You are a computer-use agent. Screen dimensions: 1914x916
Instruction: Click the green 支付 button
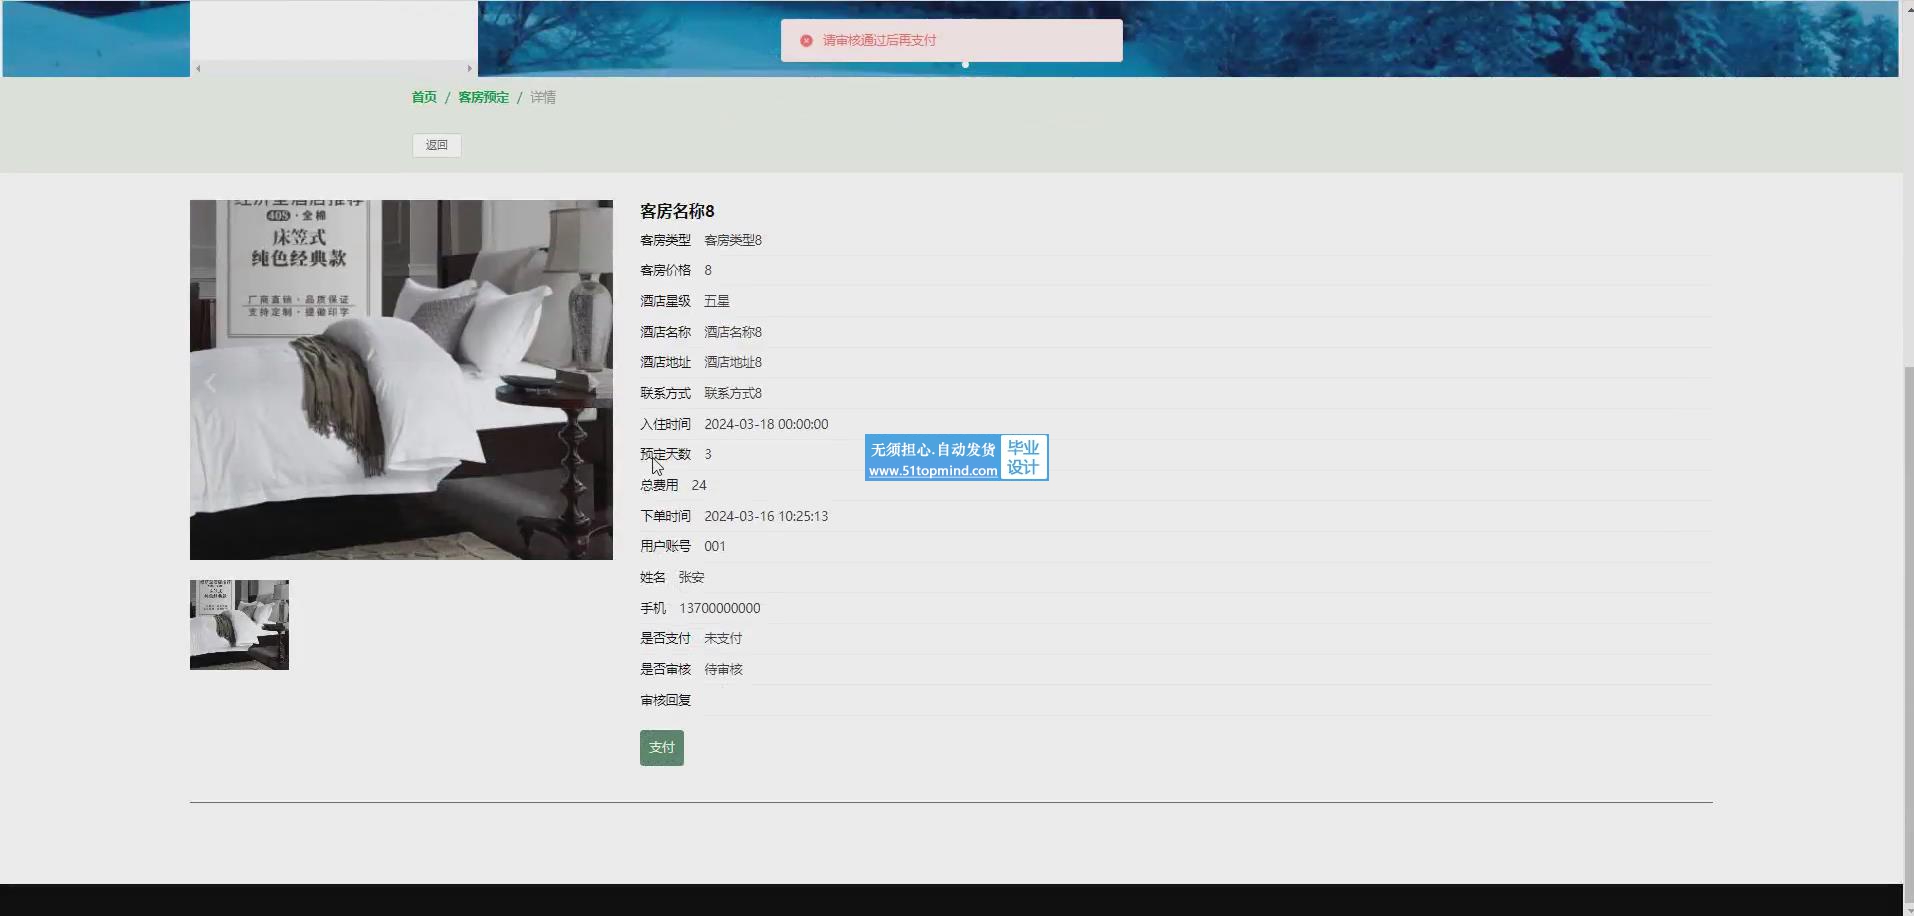(x=661, y=748)
